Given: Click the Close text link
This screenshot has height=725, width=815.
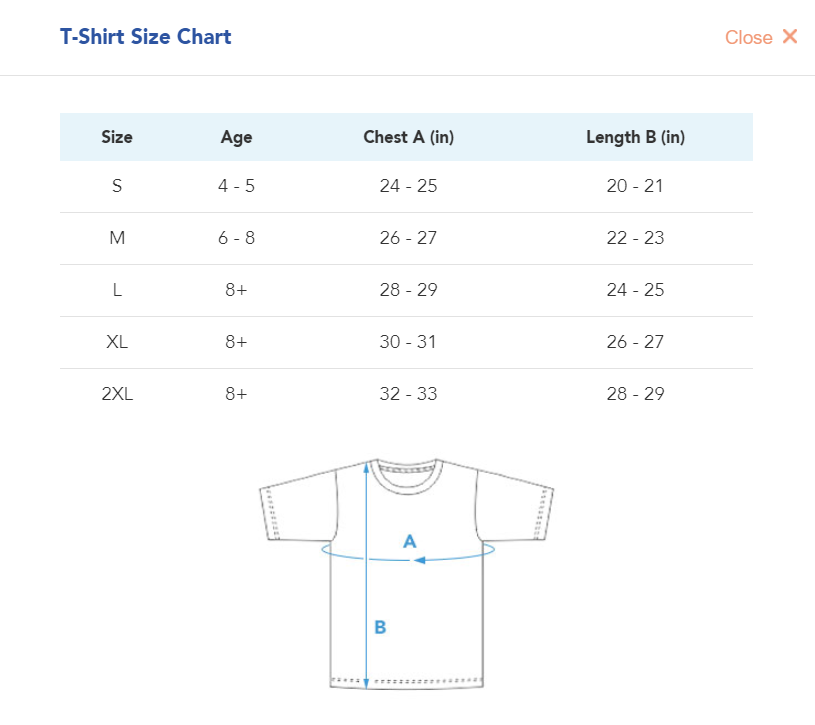Looking at the screenshot, I should click(x=748, y=38).
